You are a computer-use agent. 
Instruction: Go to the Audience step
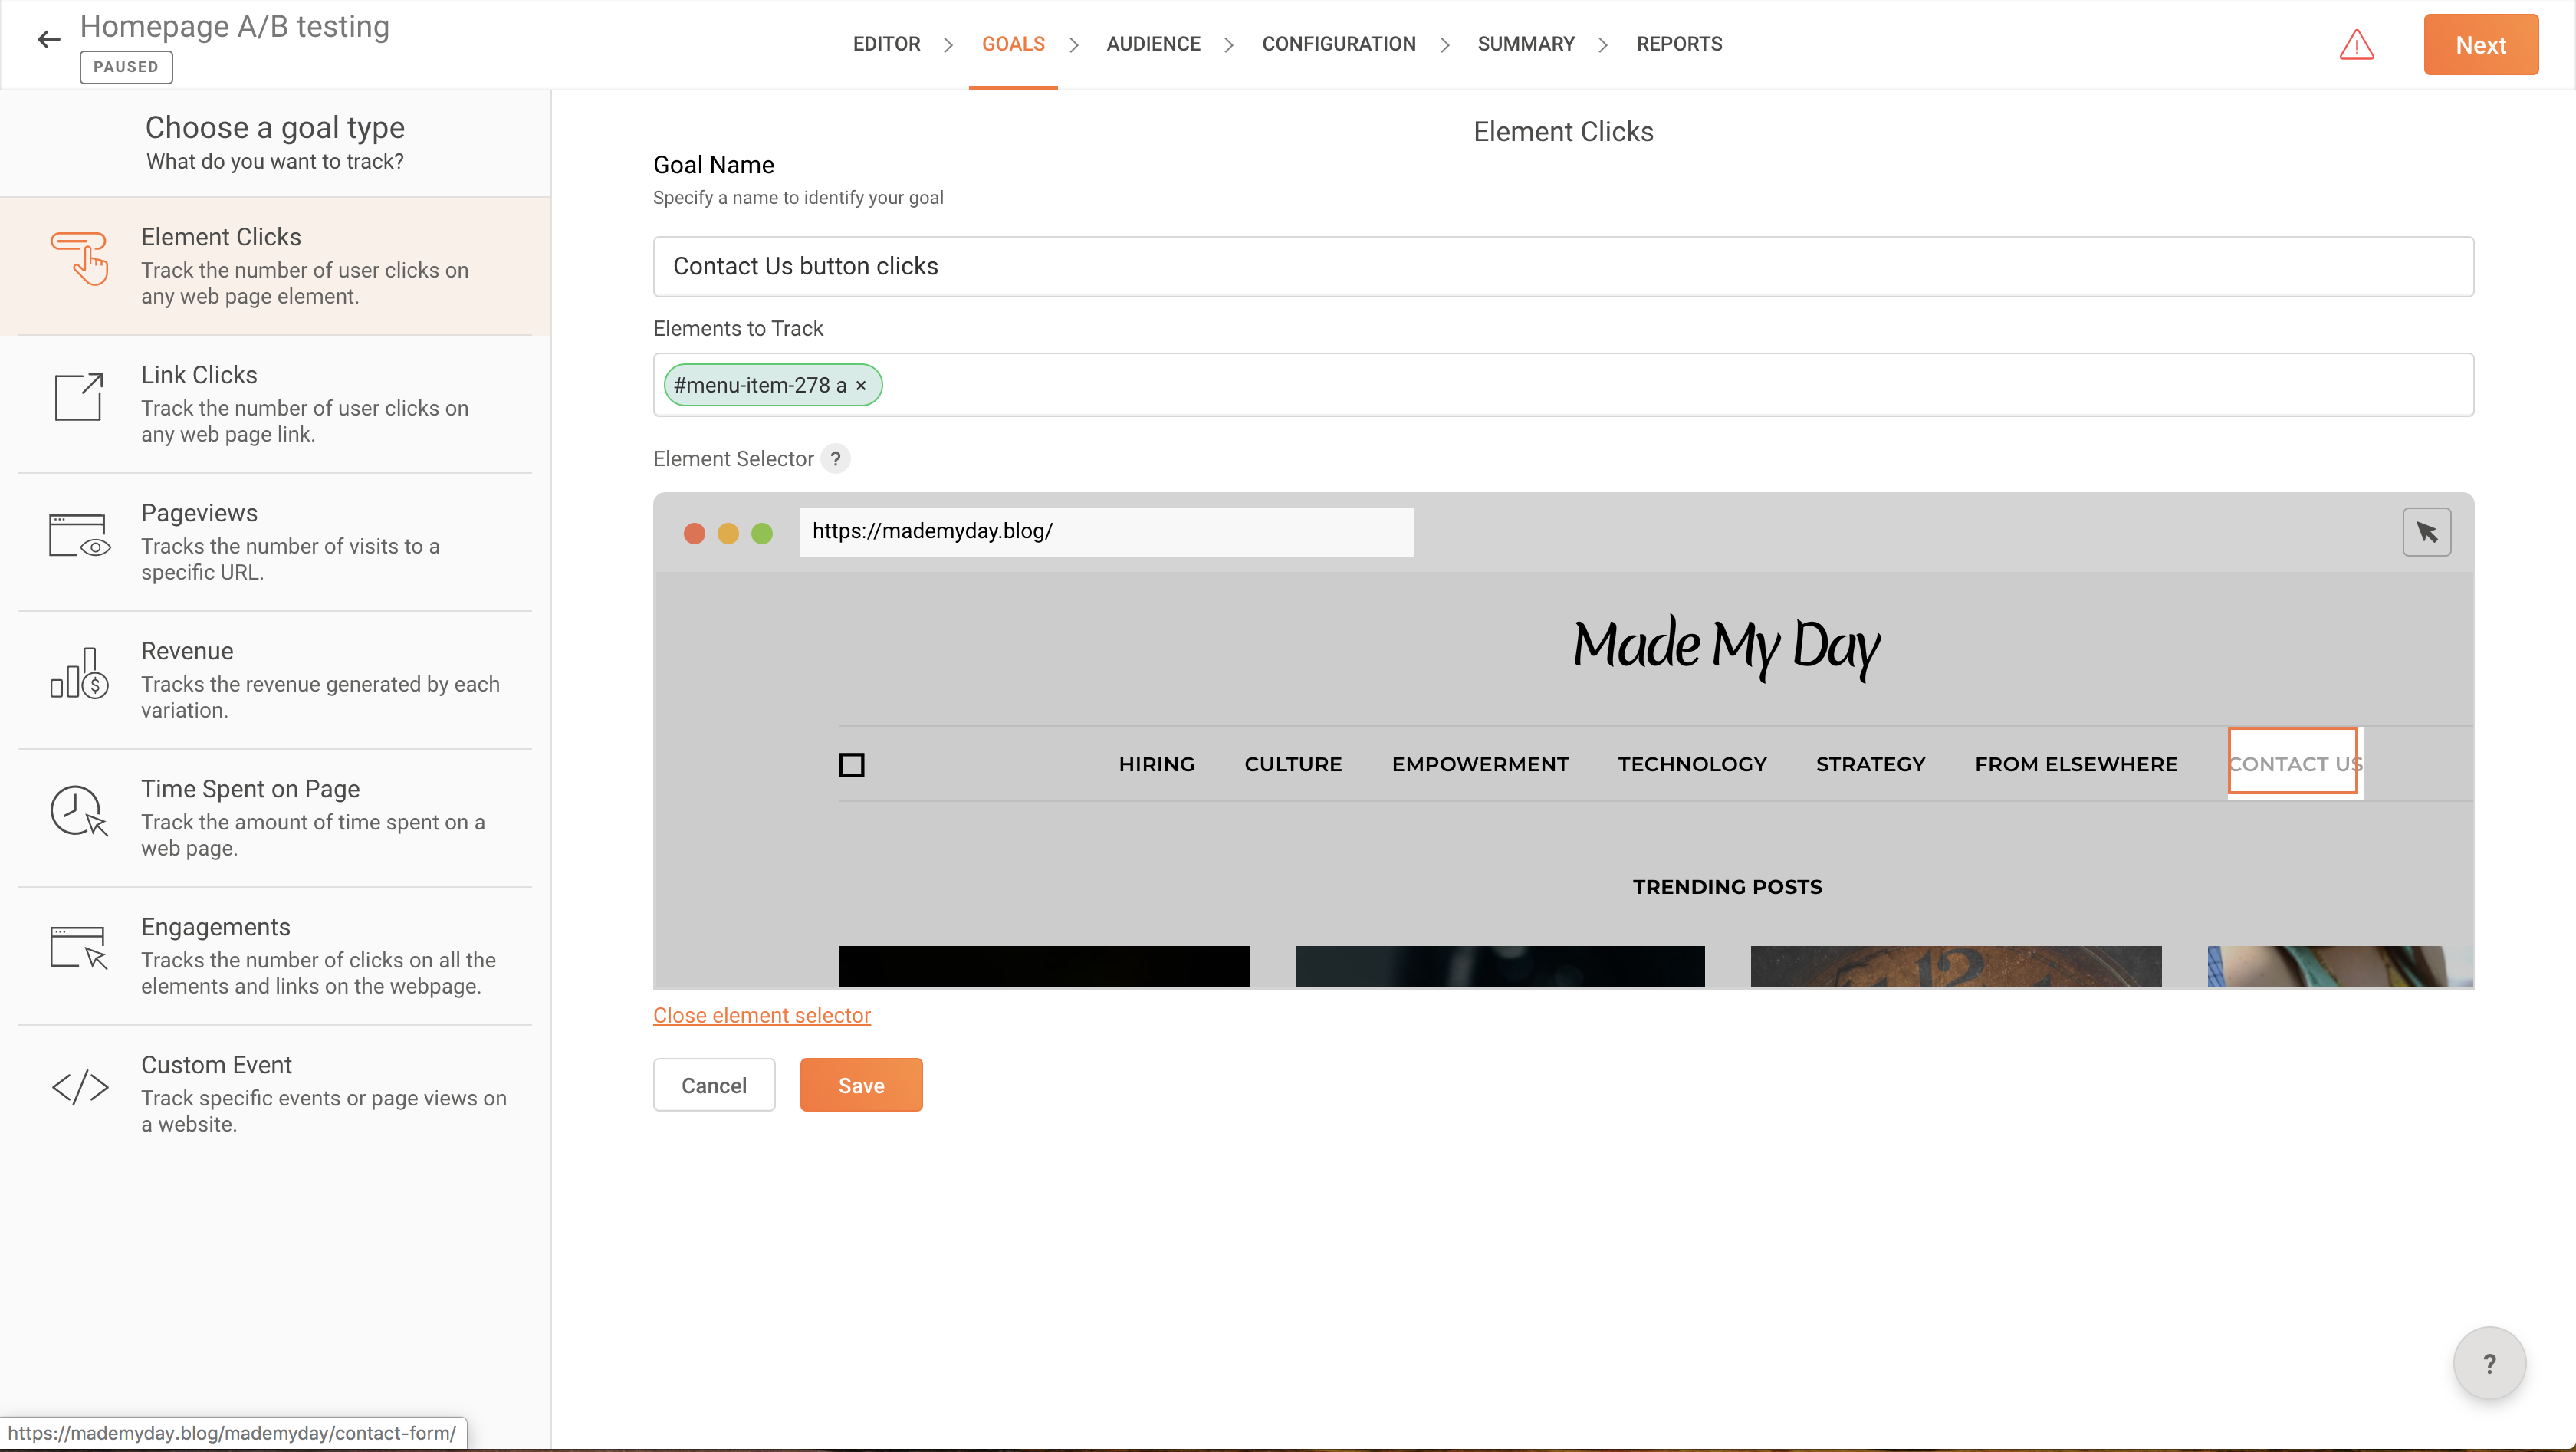pos(1153,44)
